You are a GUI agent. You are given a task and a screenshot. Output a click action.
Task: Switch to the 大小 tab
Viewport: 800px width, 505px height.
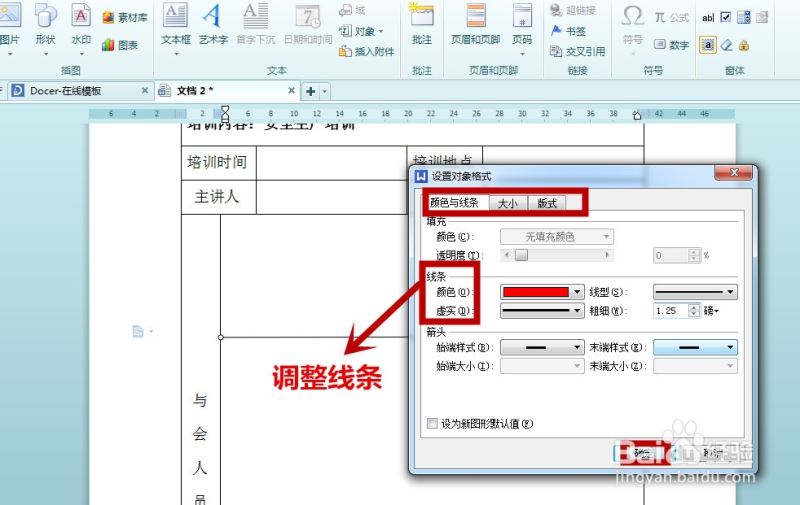click(507, 204)
